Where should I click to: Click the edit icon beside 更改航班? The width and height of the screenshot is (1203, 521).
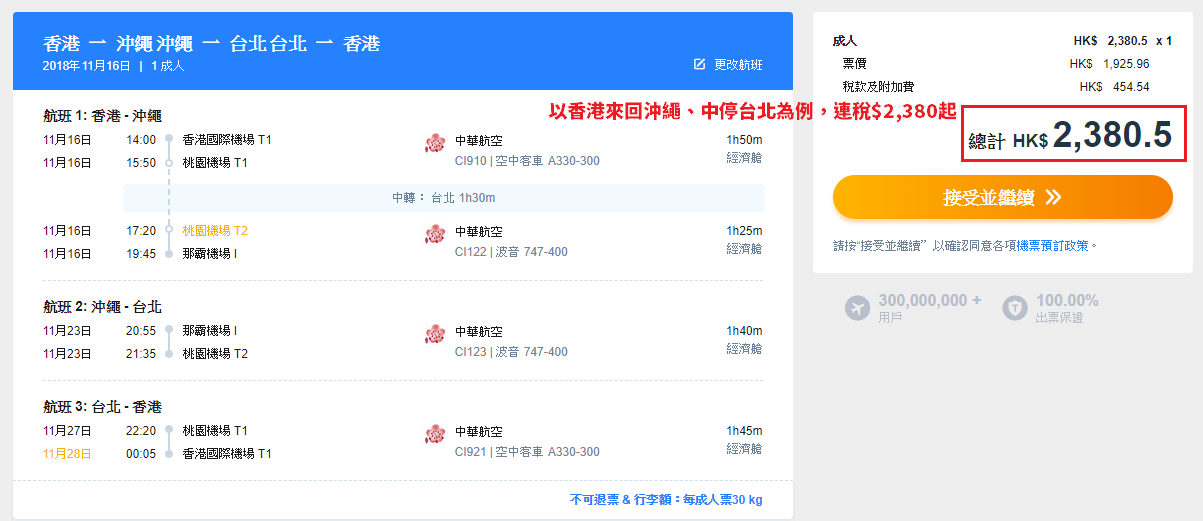(x=700, y=64)
